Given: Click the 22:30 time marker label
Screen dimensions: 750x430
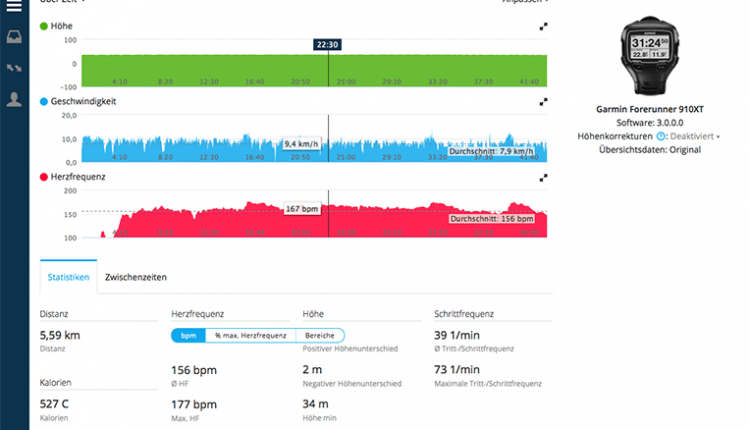Looking at the screenshot, I should pyautogui.click(x=328, y=44).
